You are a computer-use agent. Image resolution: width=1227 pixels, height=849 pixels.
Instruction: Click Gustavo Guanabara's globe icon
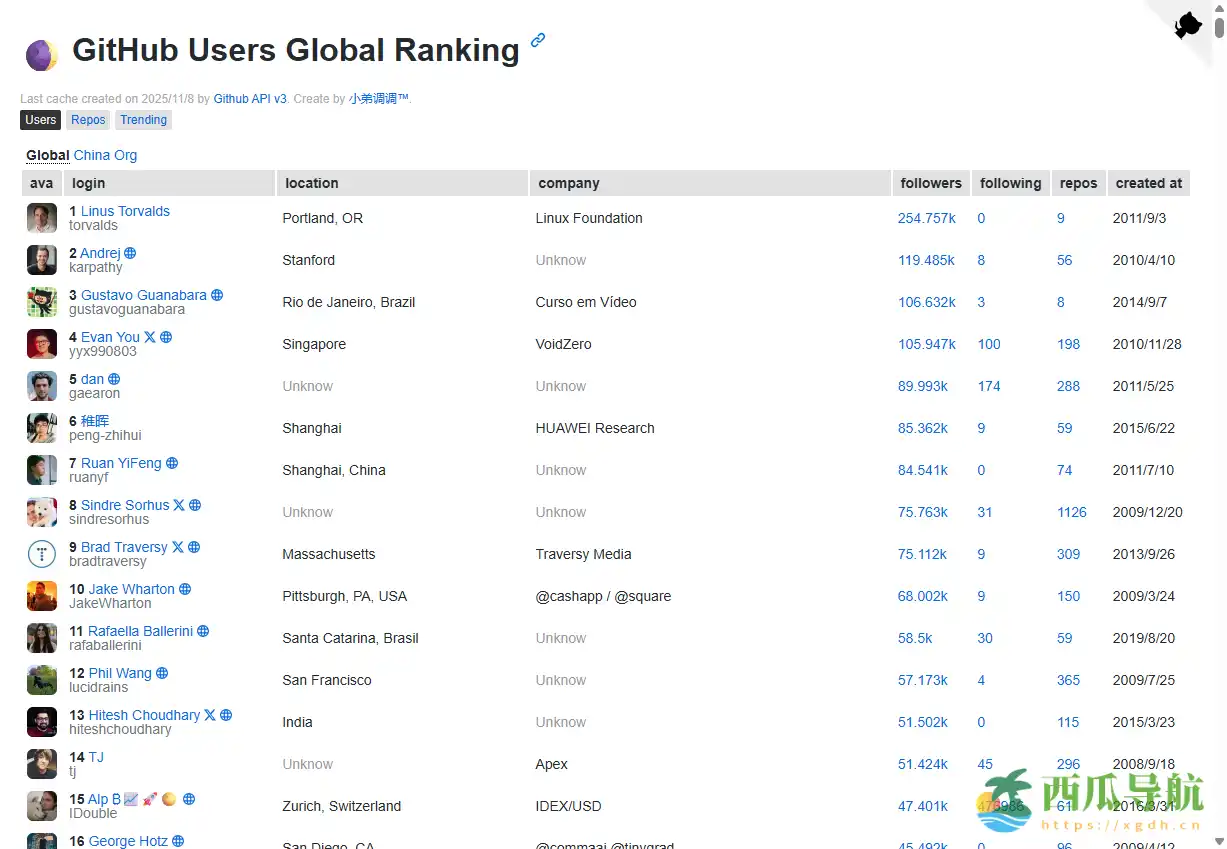218,296
